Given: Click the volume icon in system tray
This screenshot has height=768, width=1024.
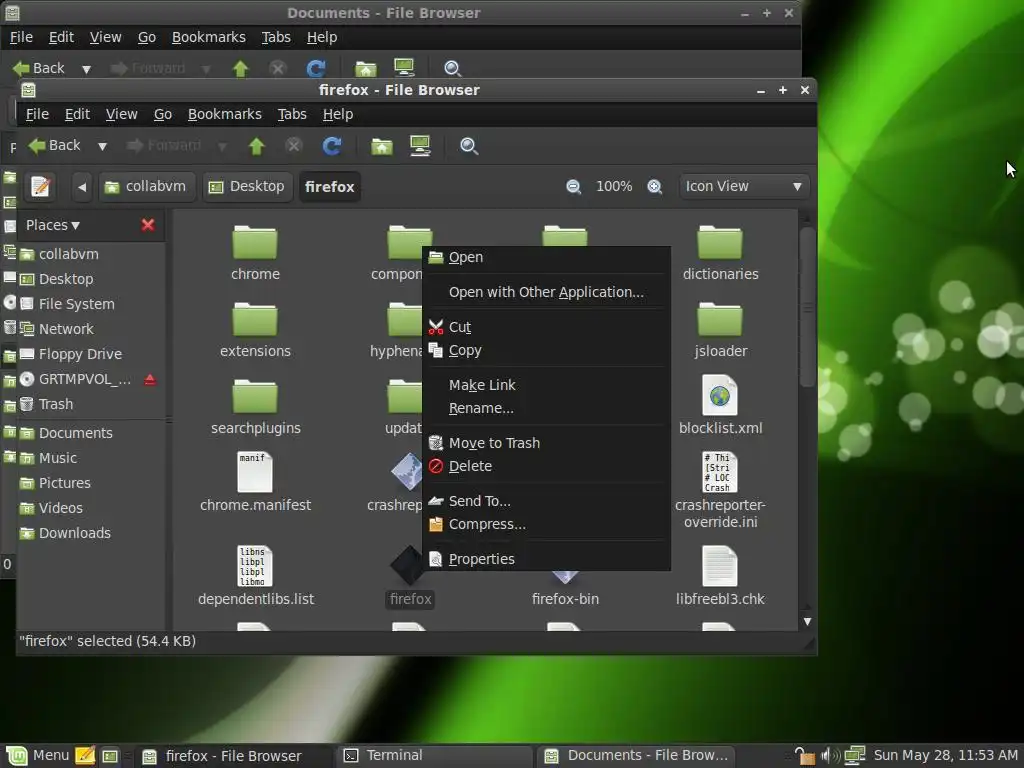Looking at the screenshot, I should [830, 756].
